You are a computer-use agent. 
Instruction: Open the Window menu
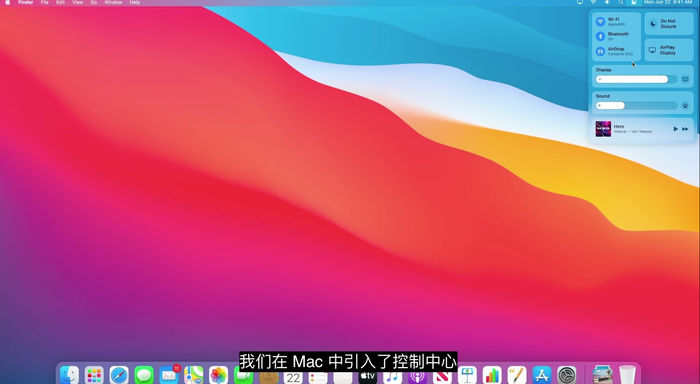[x=113, y=3]
